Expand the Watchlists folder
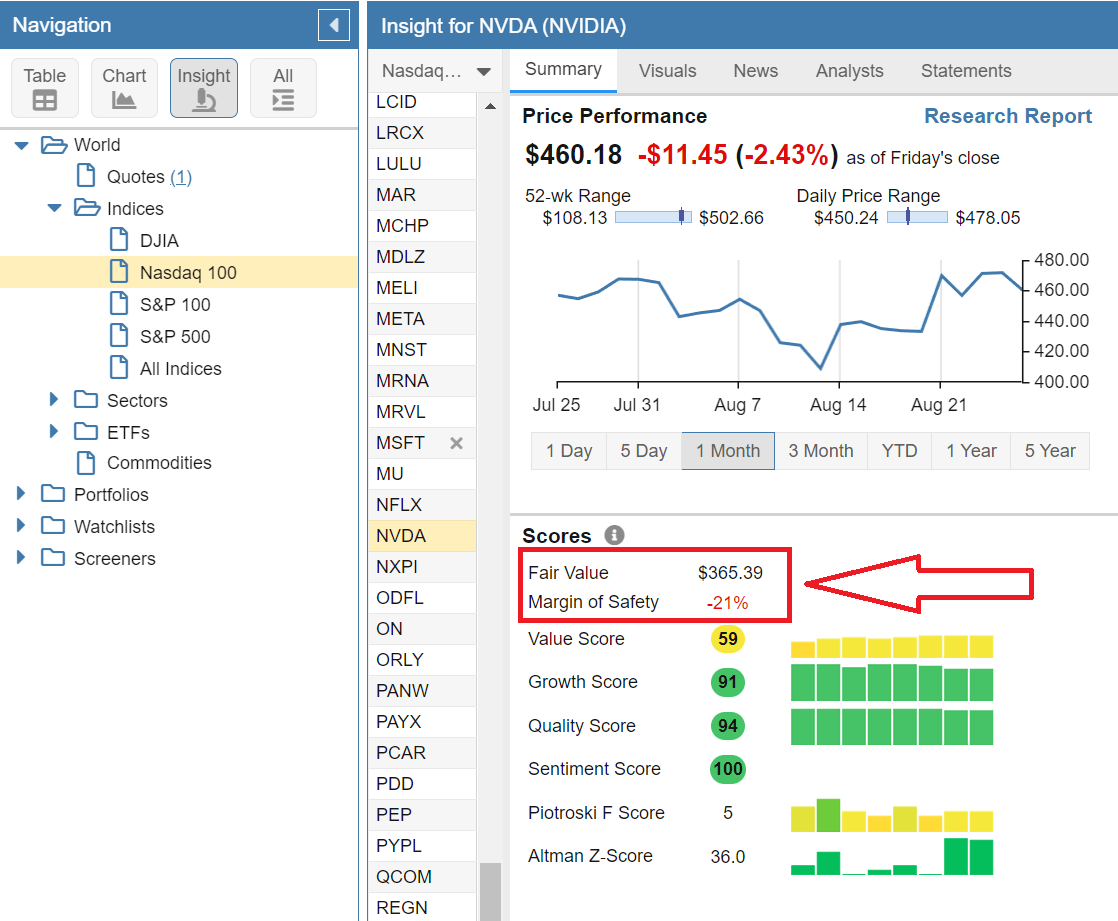The width and height of the screenshot is (1118, 921). [x=21, y=525]
